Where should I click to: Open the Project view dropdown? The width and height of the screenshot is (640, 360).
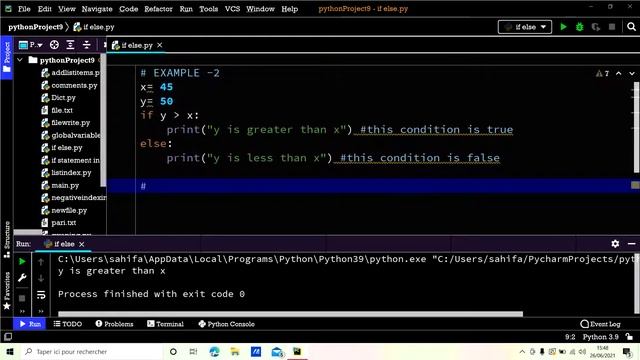coord(31,45)
